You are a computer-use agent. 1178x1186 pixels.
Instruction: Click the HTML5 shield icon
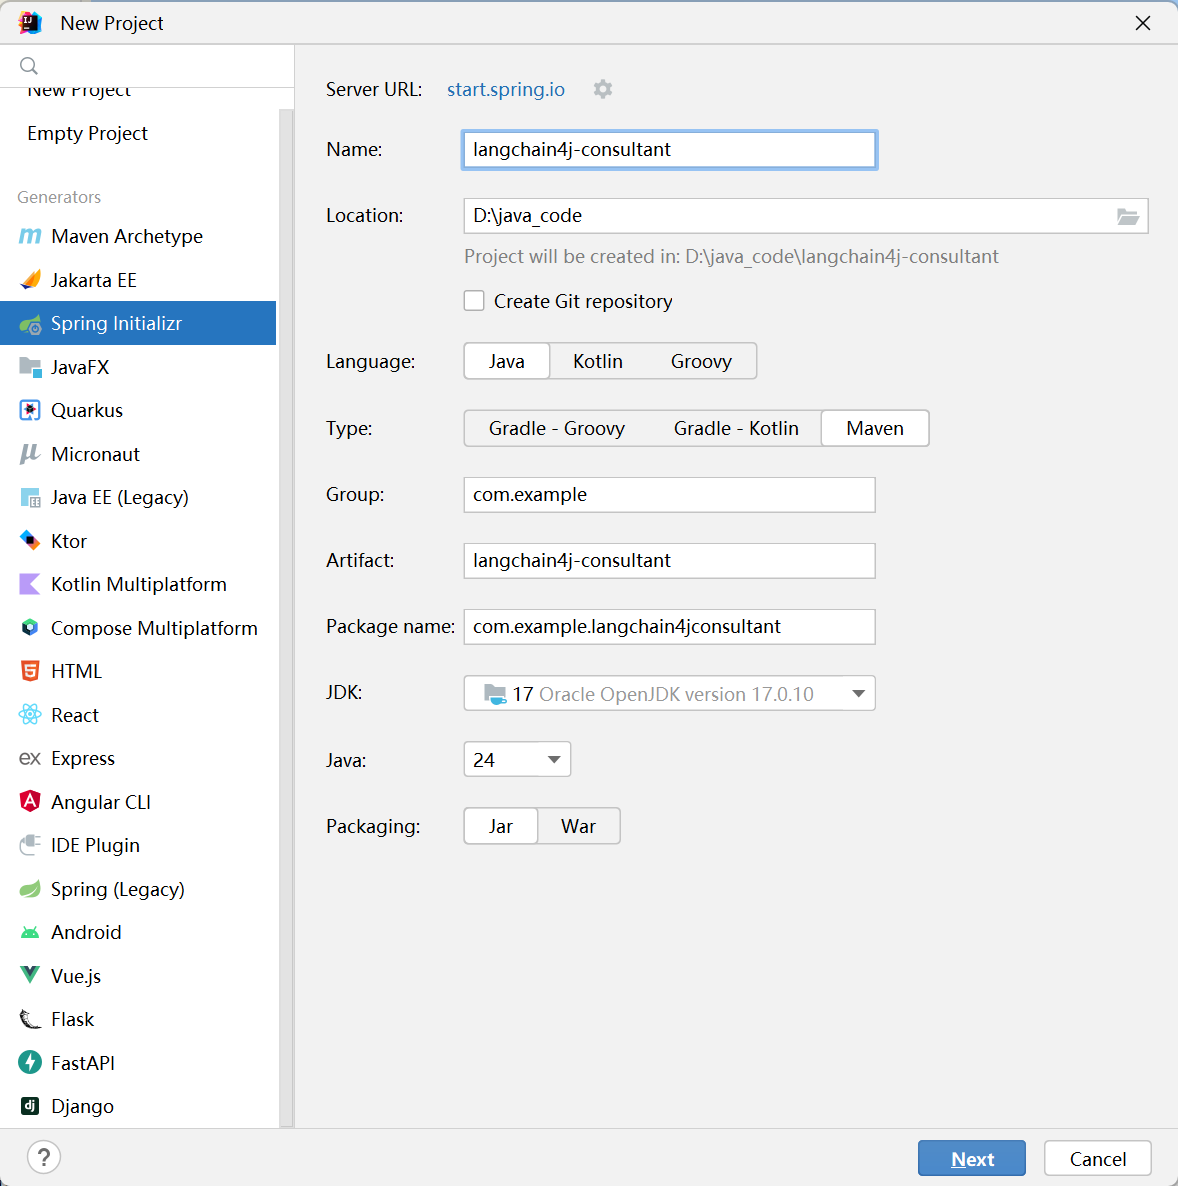click(x=30, y=672)
